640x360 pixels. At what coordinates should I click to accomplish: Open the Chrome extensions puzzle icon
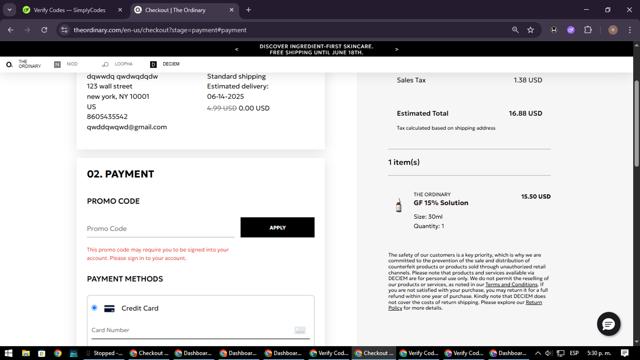588,30
